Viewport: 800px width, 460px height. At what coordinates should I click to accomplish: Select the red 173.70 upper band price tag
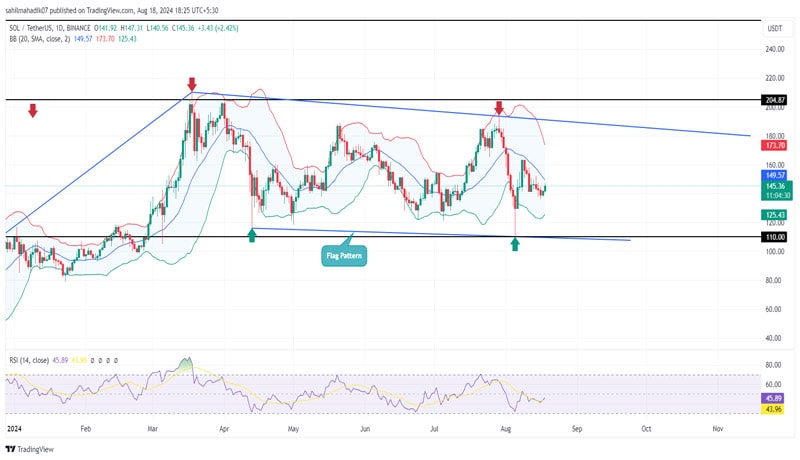773,145
